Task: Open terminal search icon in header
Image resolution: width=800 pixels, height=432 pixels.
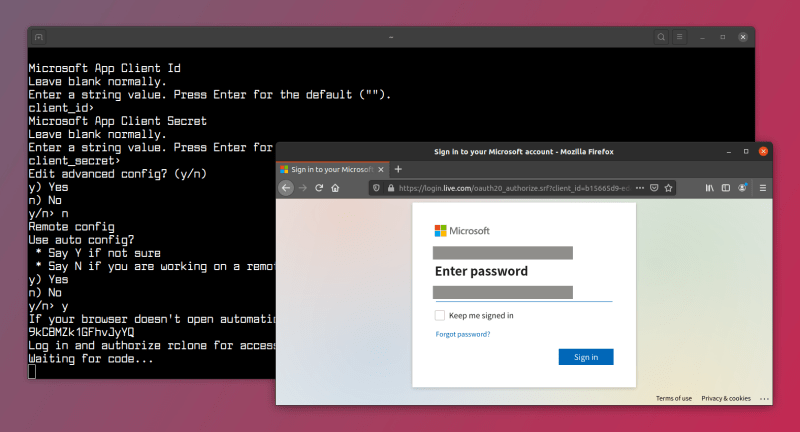Action: coord(661,37)
